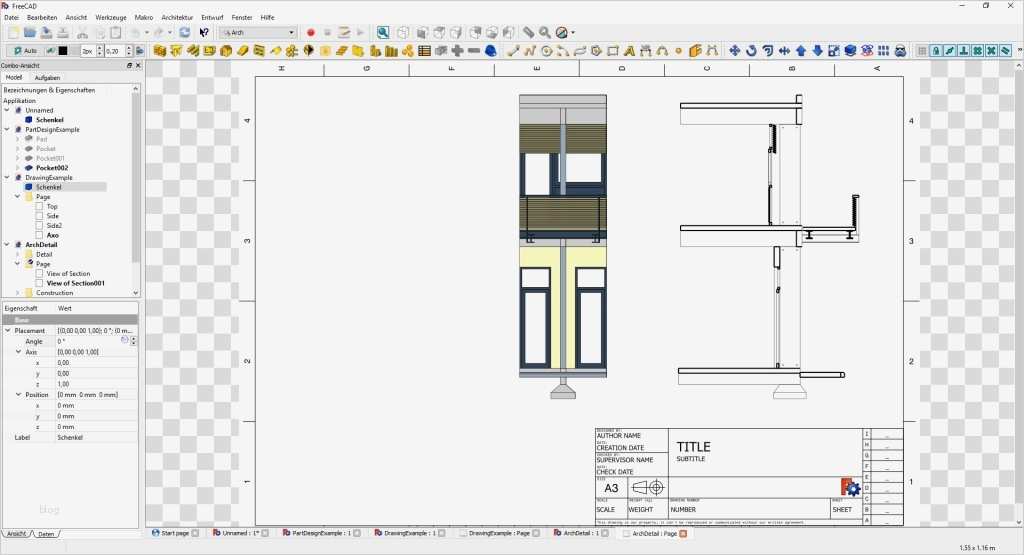Click the box next to Top view
Screen dimensions: 1024x555
[x=39, y=206]
